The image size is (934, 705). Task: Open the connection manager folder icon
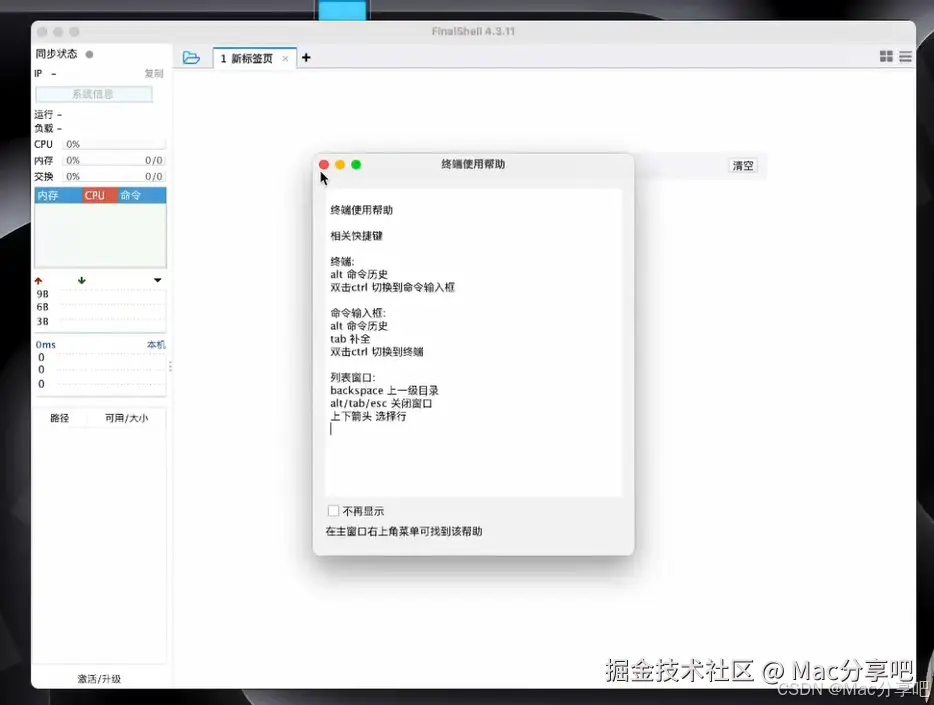click(x=191, y=58)
